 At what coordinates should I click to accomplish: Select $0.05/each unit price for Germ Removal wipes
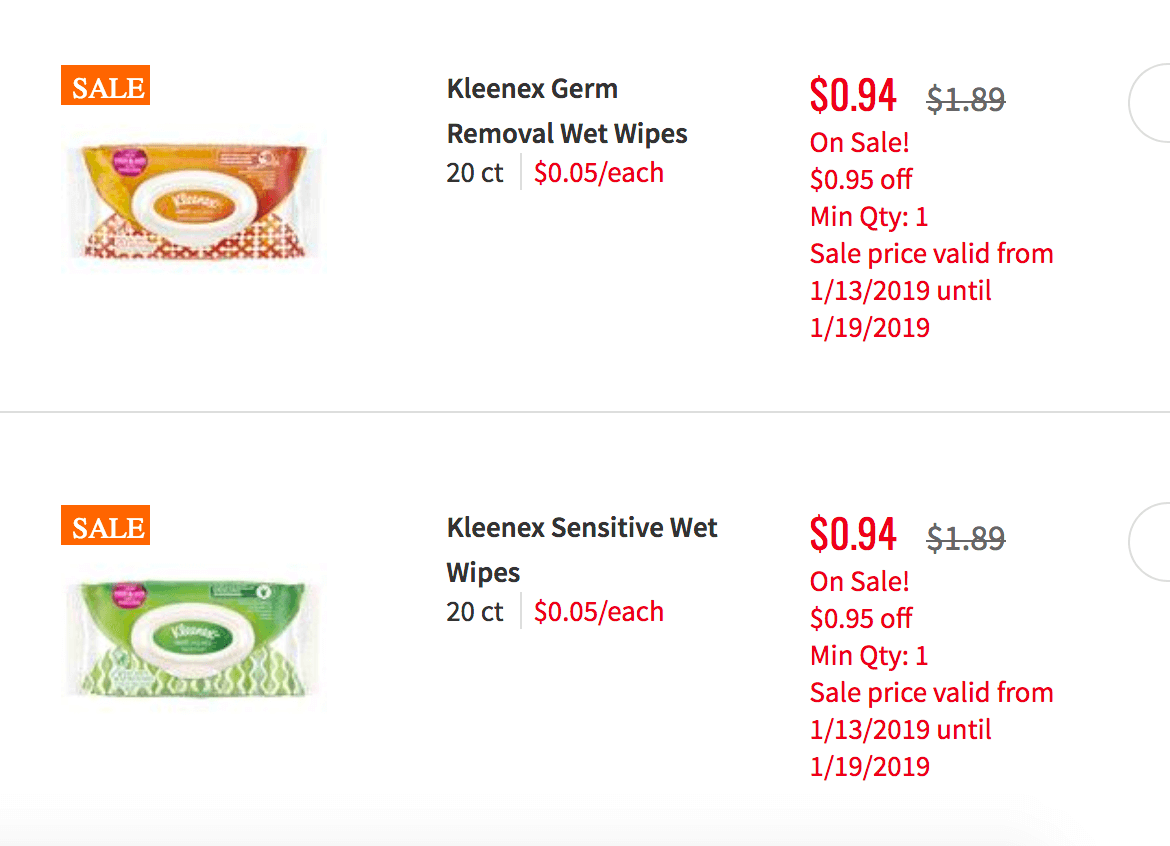(x=598, y=173)
